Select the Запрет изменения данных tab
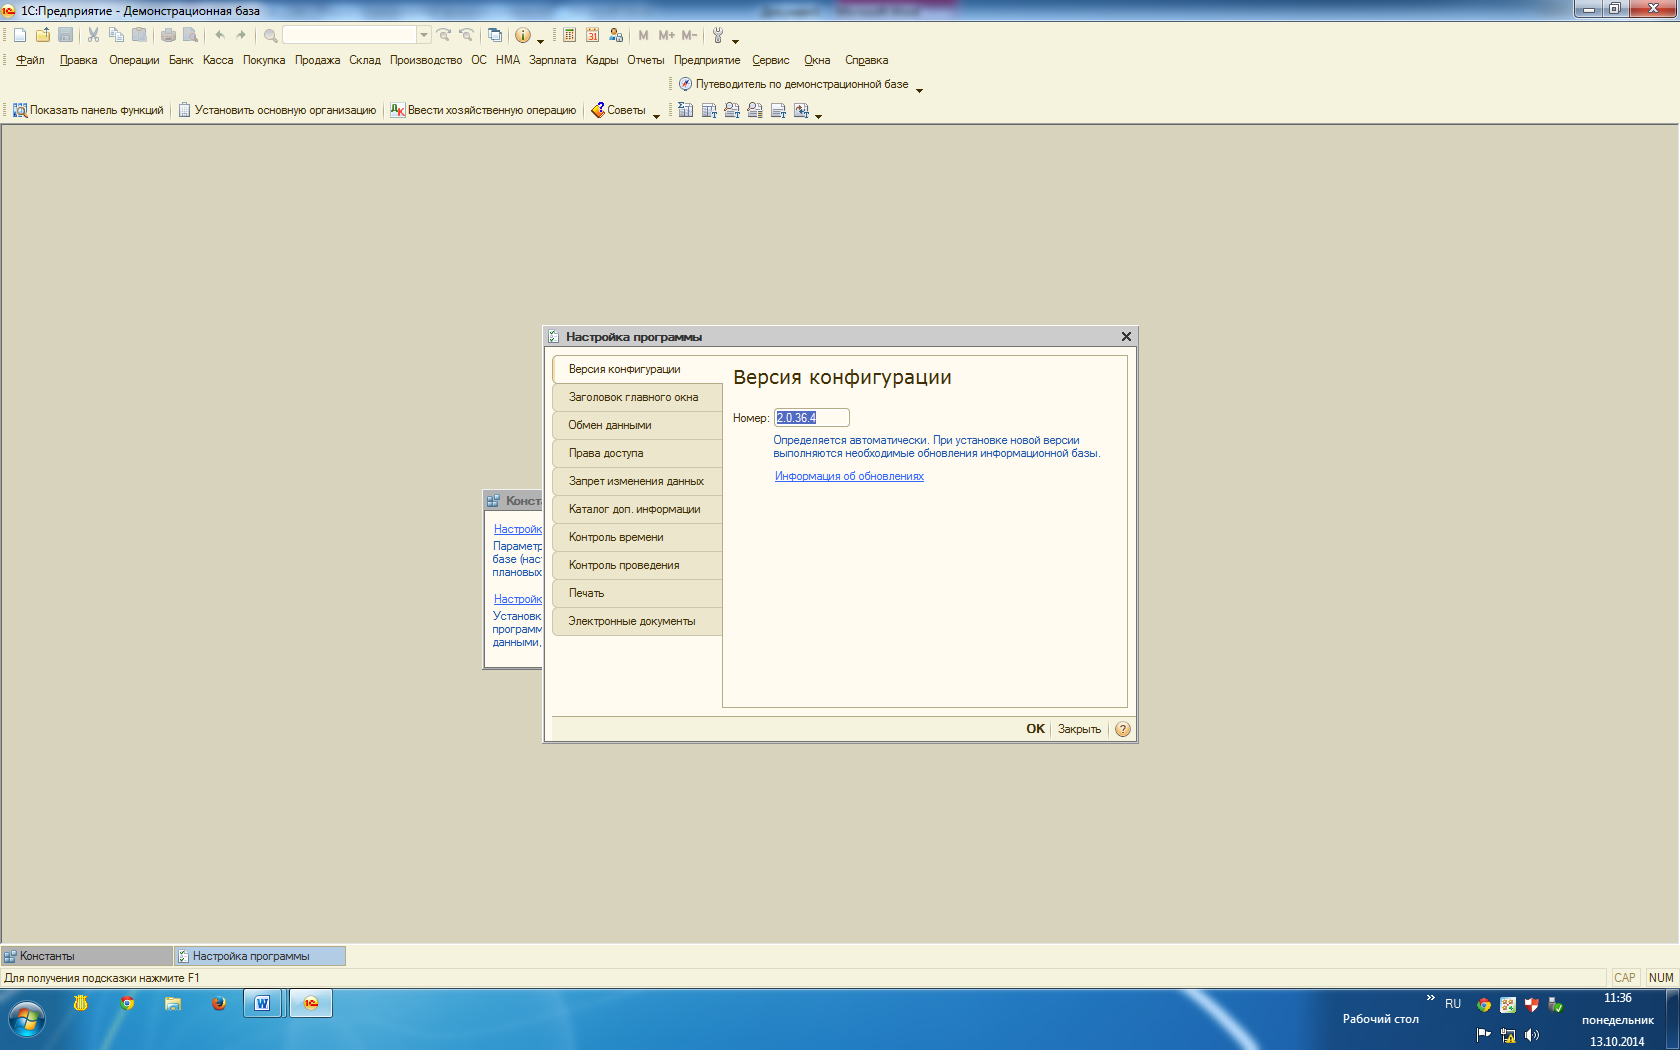 637,481
